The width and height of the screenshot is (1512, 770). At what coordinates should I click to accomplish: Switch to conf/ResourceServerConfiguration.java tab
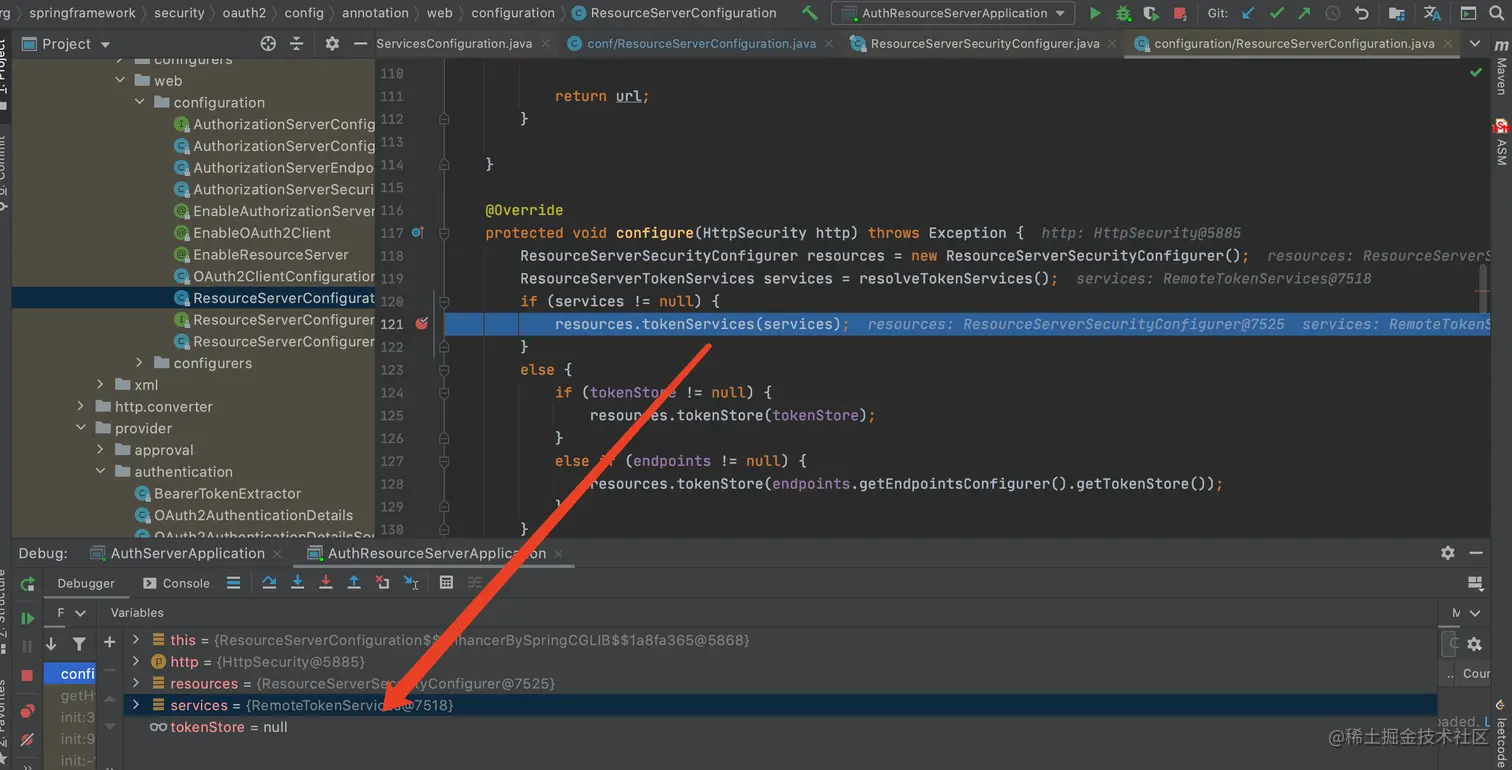[701, 44]
